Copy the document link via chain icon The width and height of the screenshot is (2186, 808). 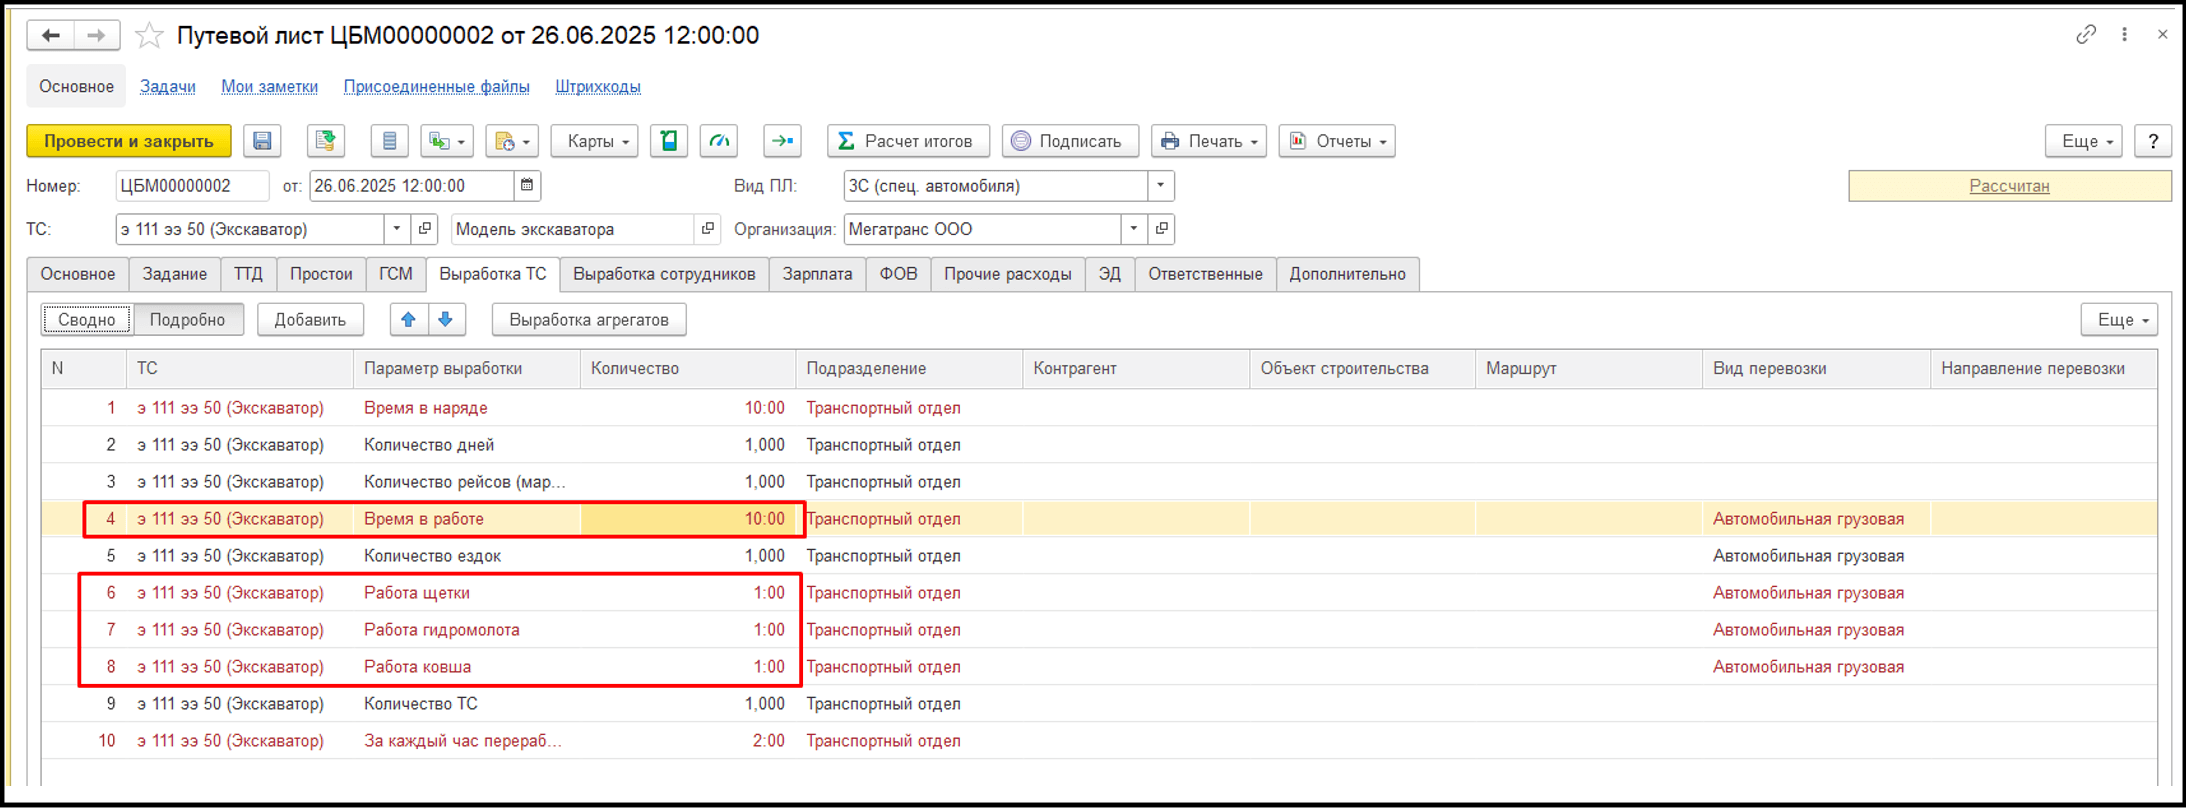pyautogui.click(x=2085, y=35)
